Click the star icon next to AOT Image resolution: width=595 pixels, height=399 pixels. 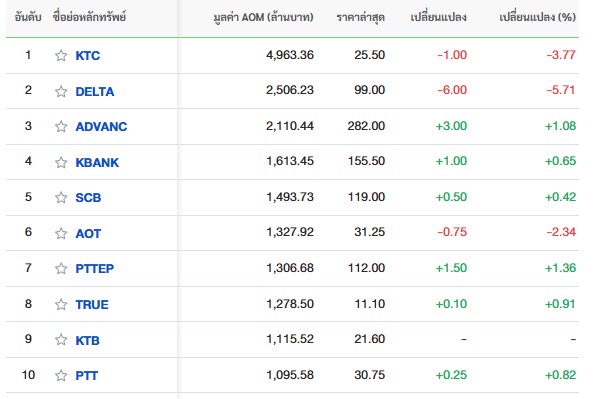point(61,233)
